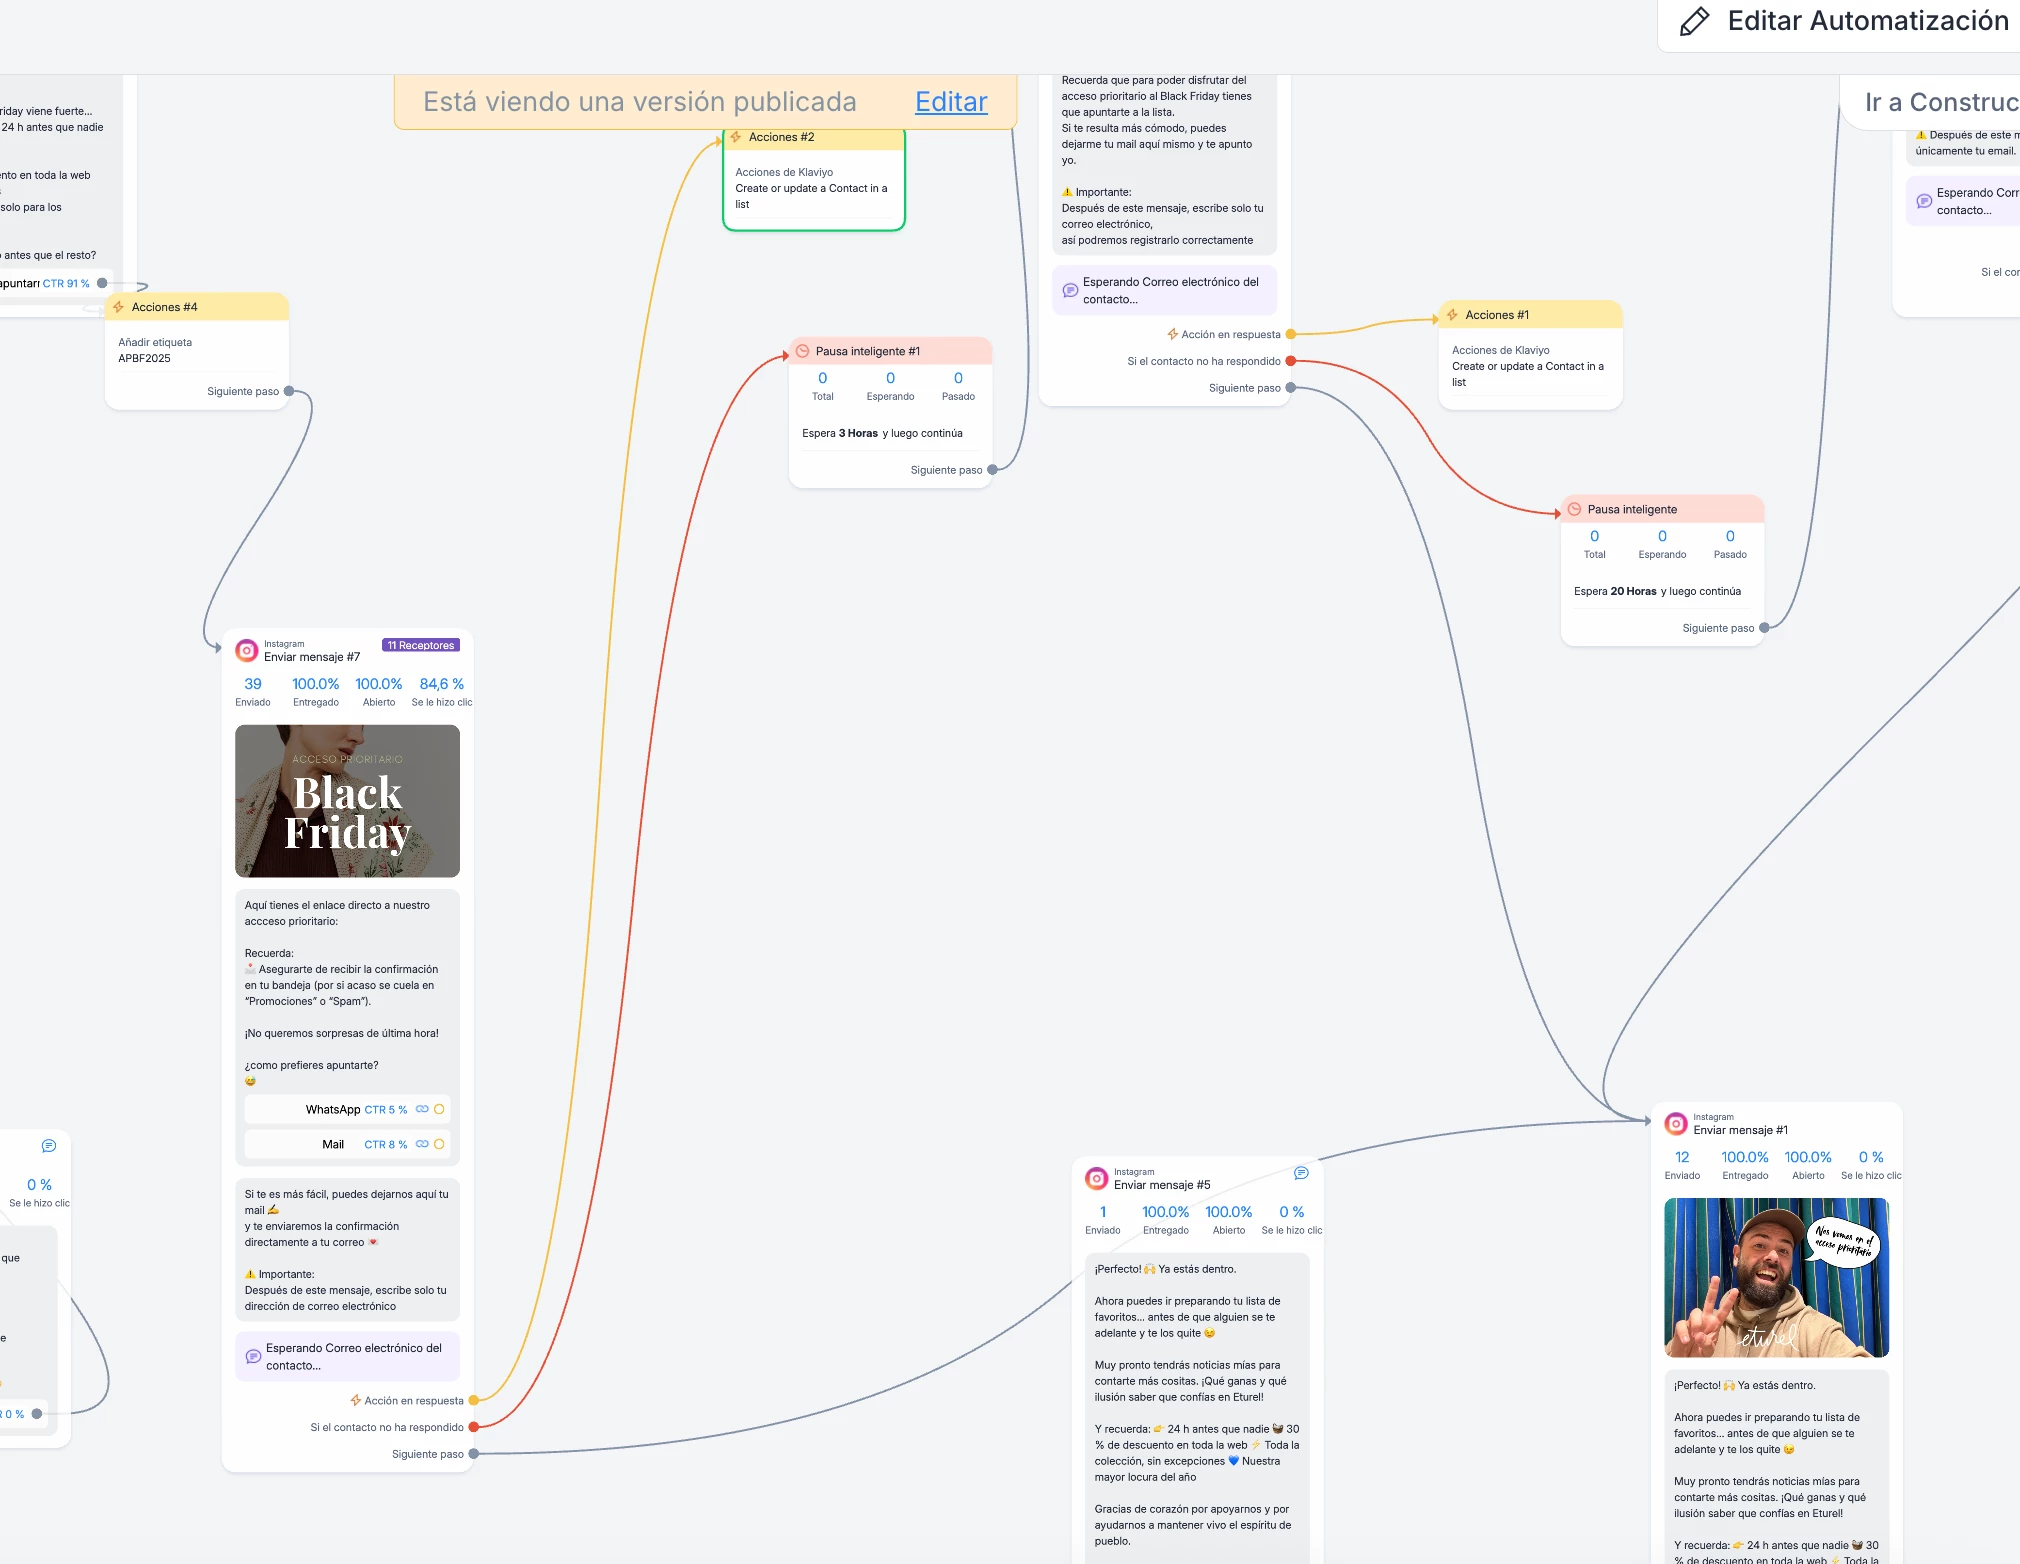Click the Editar link in the banner

click(950, 102)
